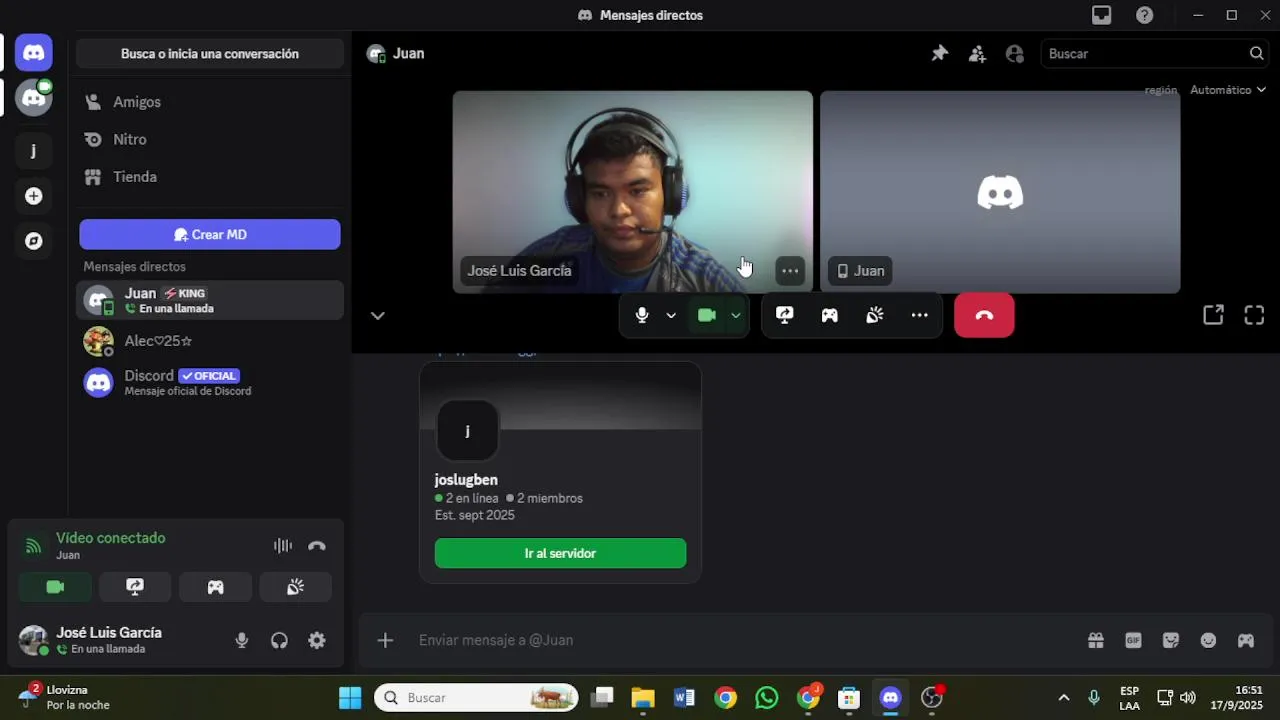The height and width of the screenshot is (720, 1280).
Task: Deafen audio with headphones icon
Action: point(279,641)
